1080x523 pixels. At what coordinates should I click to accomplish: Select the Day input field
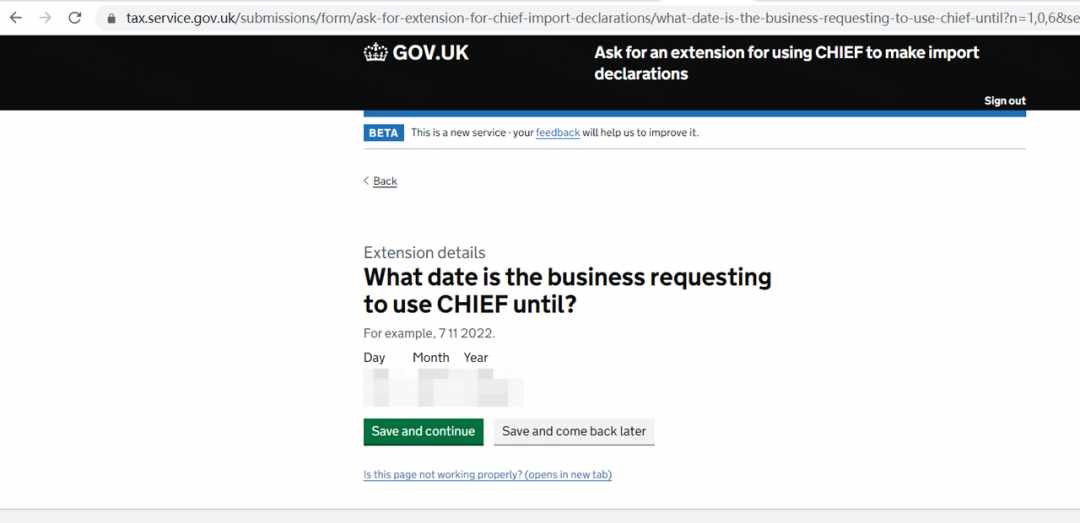[382, 388]
